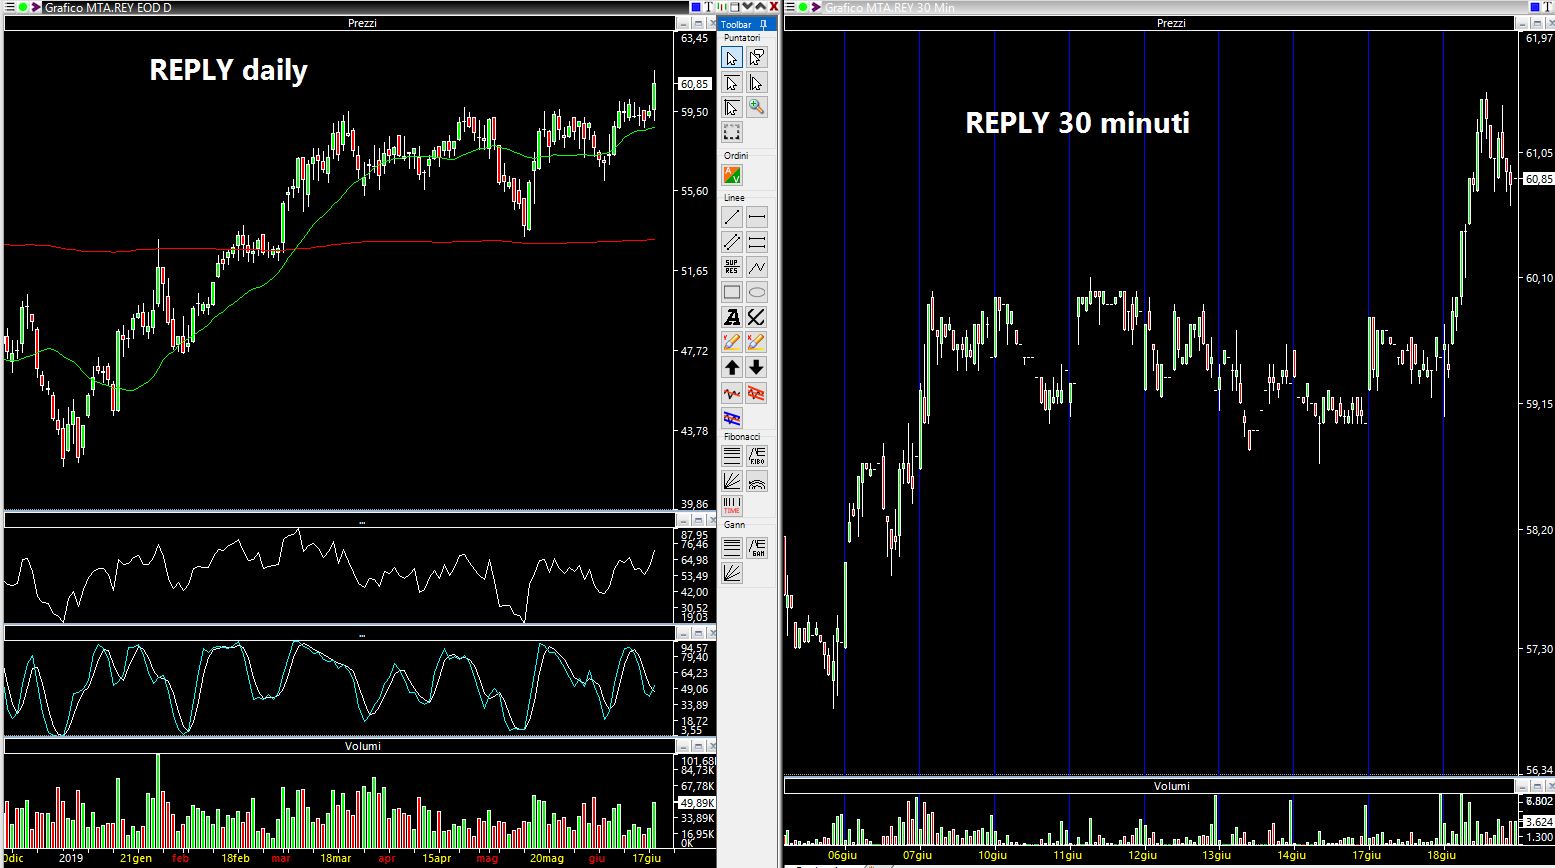Click the '13giu' date on 30 Min axis
The width and height of the screenshot is (1555, 868).
click(1216, 856)
